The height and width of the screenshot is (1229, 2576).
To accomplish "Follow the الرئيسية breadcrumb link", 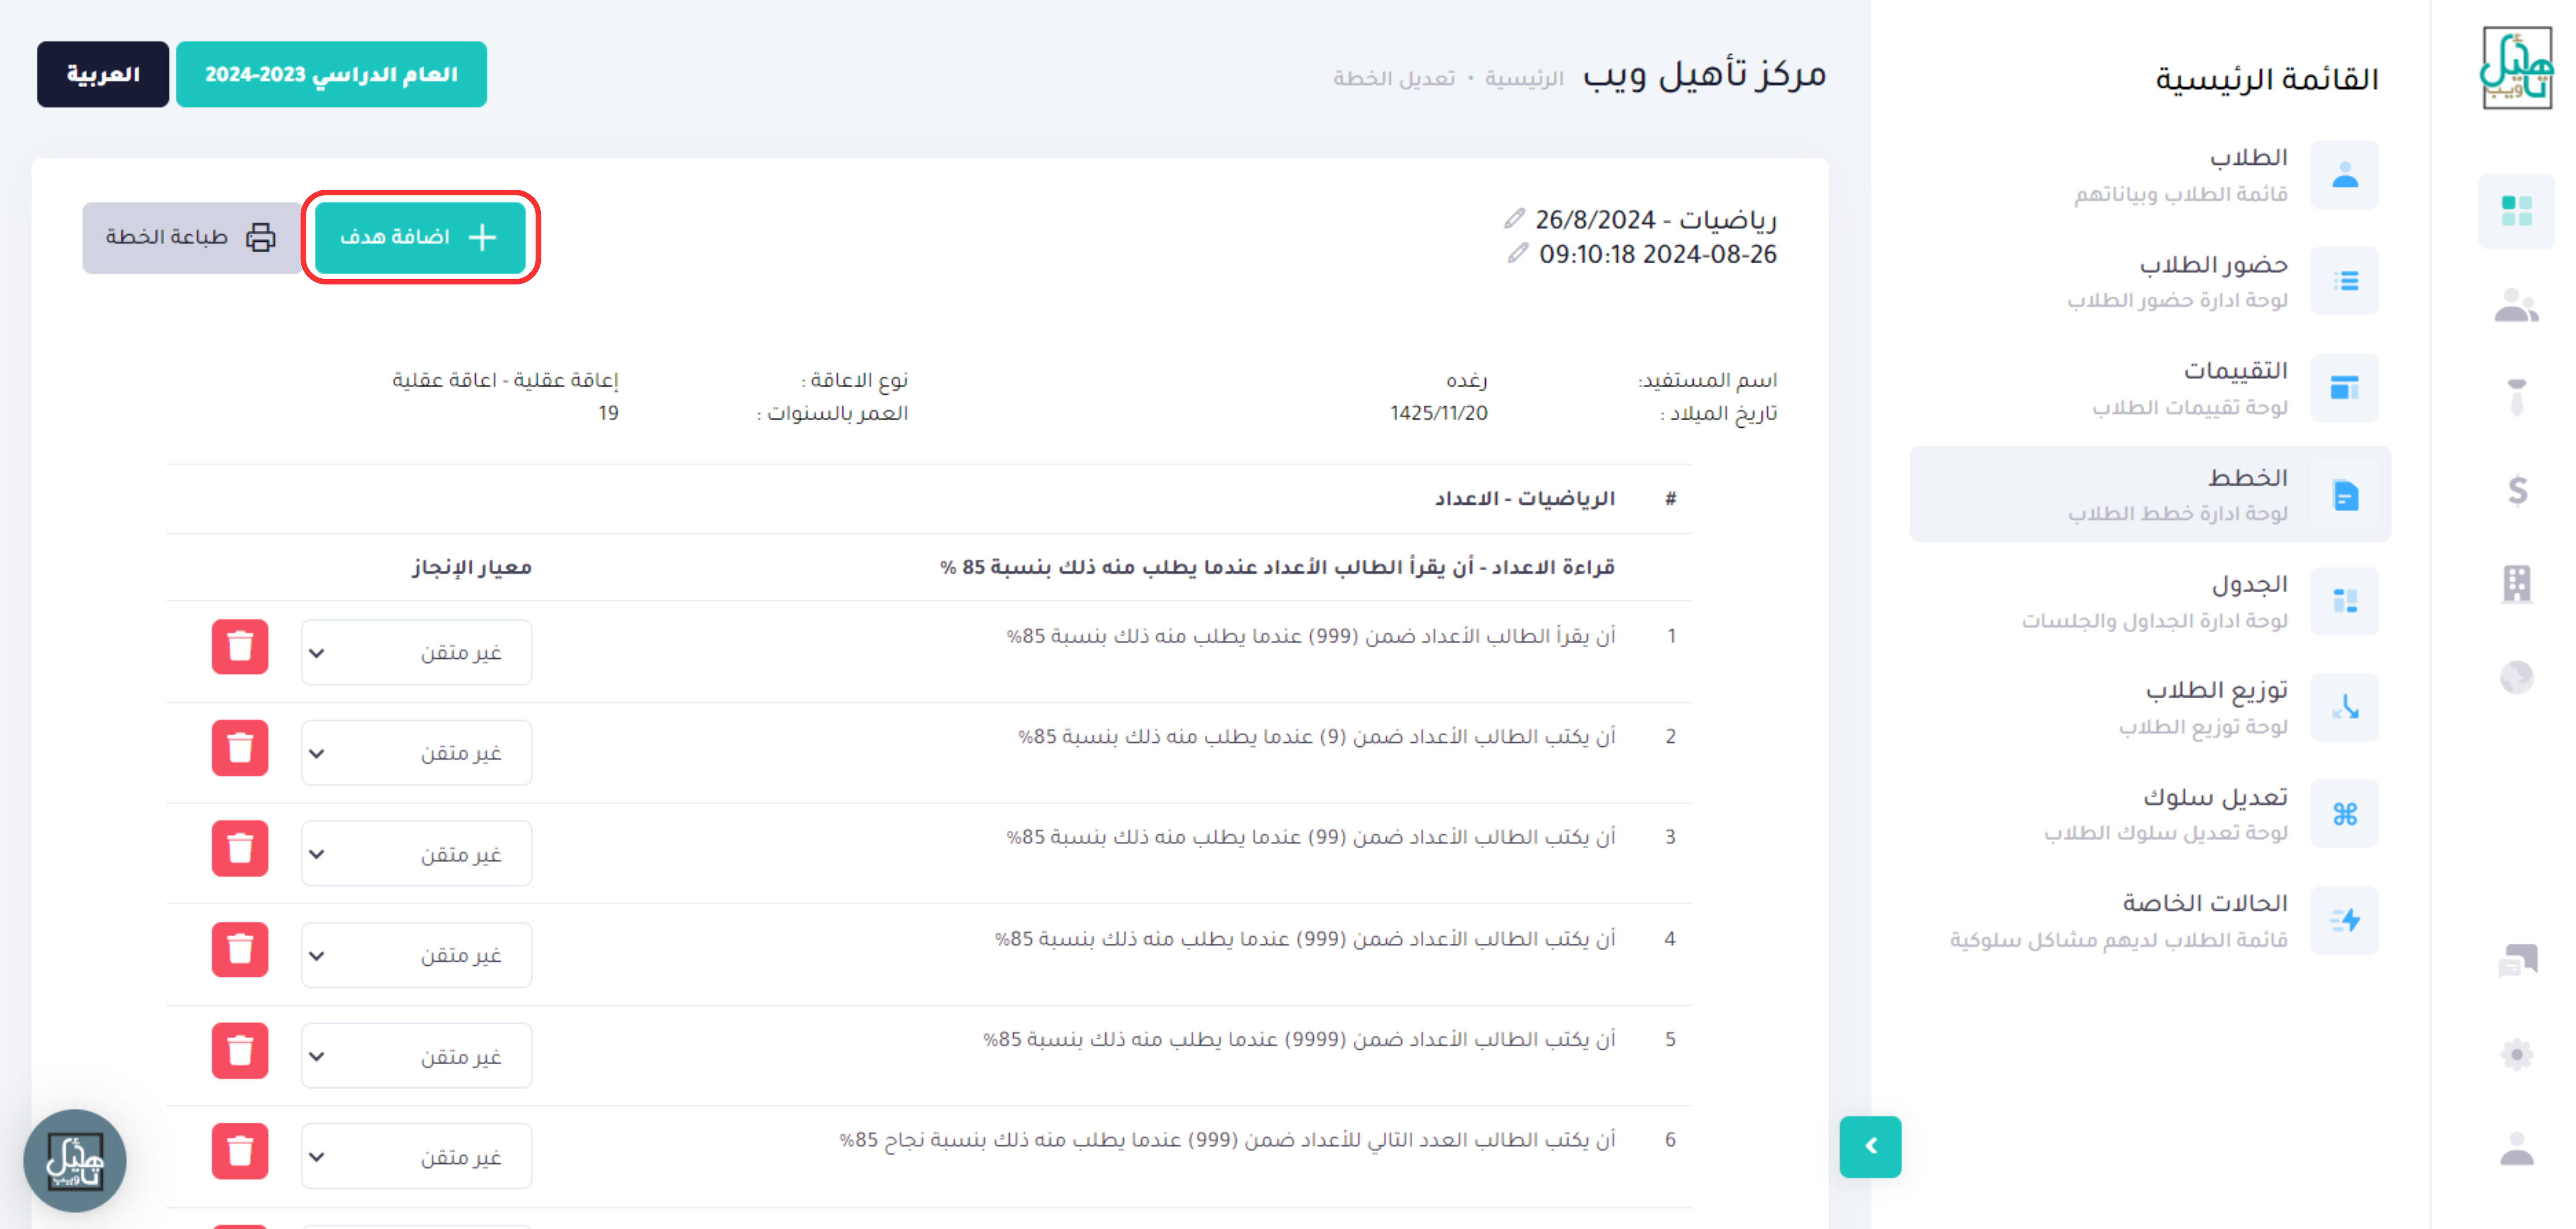I will click(1523, 78).
